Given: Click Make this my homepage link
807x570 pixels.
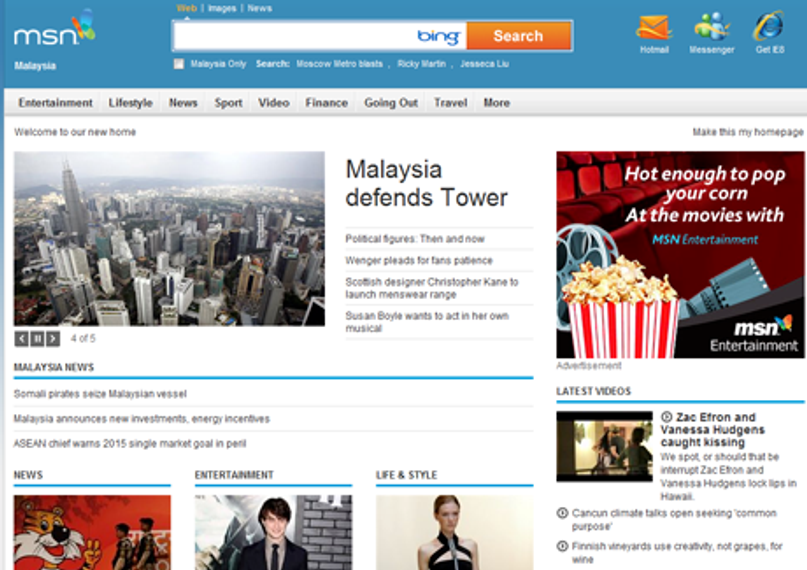Looking at the screenshot, I should (748, 132).
